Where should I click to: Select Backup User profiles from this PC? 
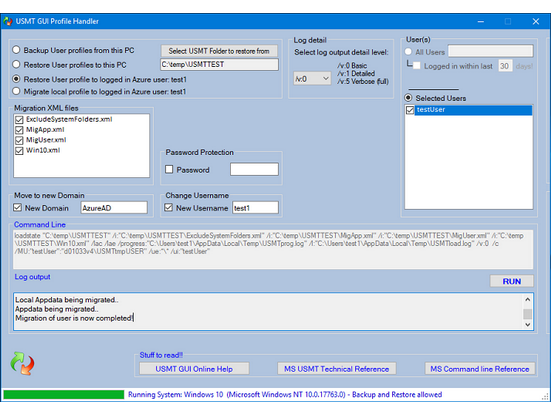click(x=16, y=50)
